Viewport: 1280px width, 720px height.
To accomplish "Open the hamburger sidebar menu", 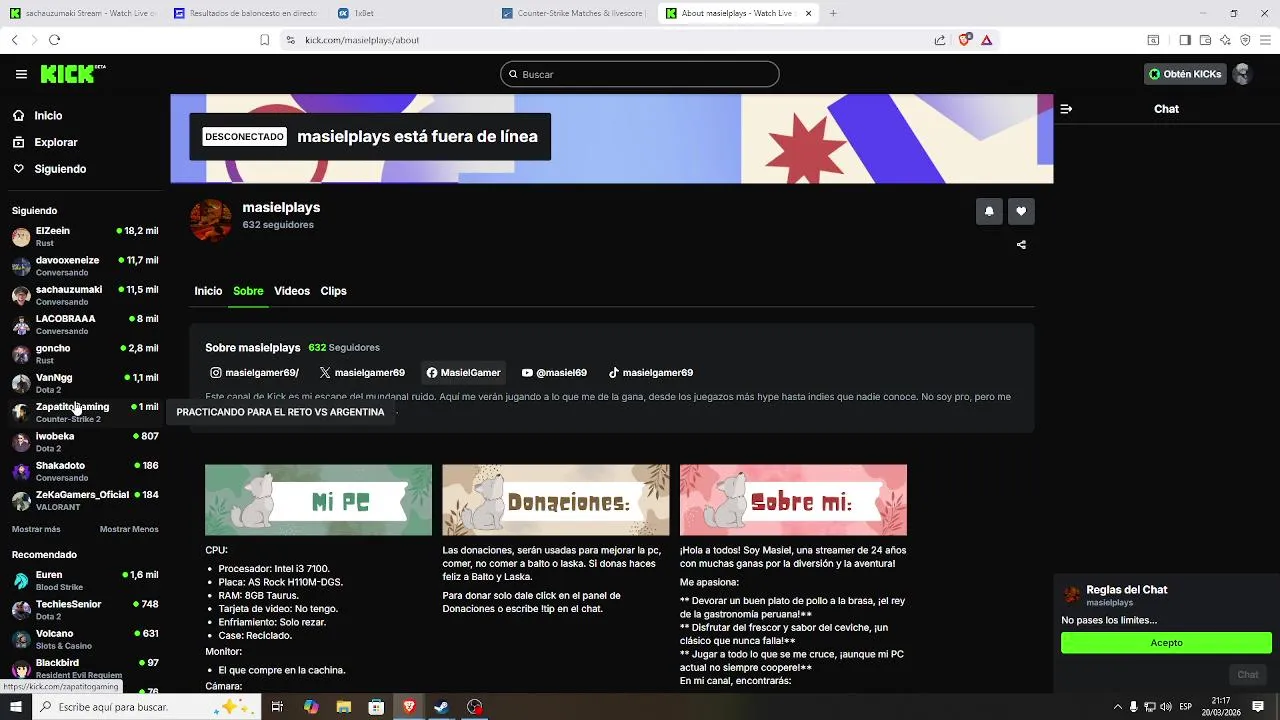I will 21,74.
